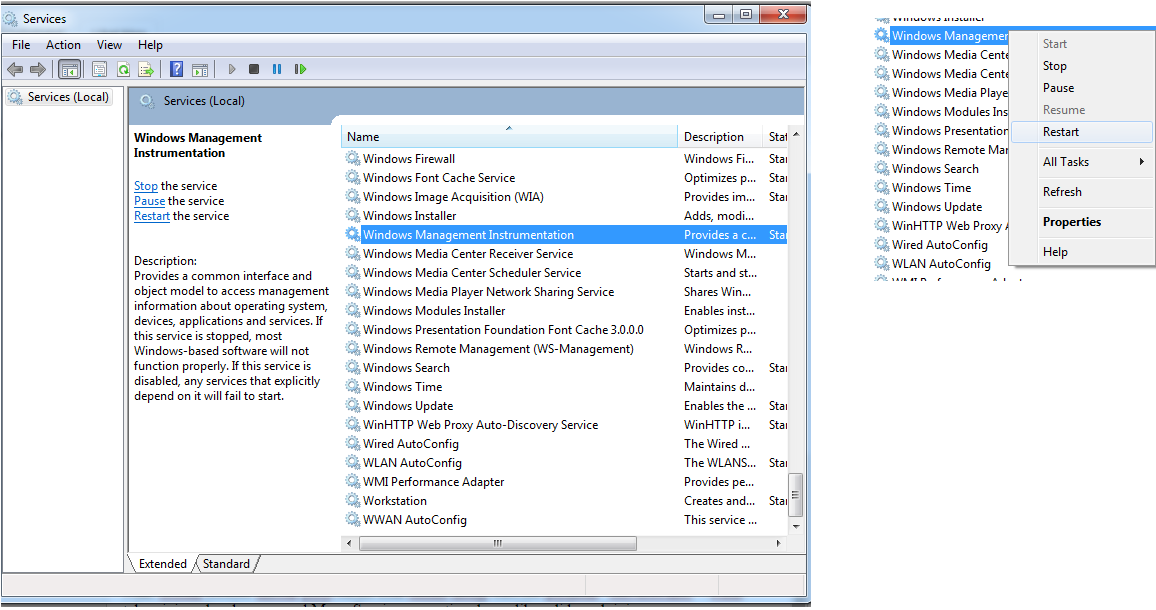
Task: Click the Start Service toolbar icon
Action: click(x=231, y=69)
